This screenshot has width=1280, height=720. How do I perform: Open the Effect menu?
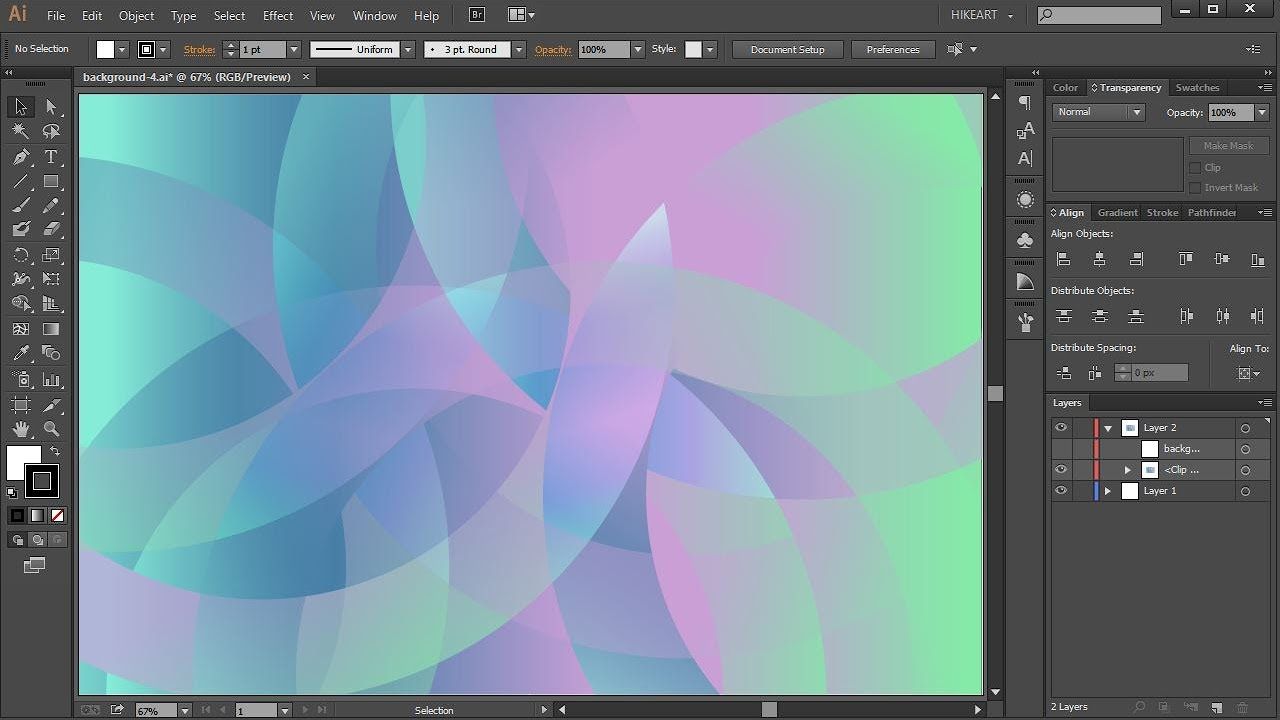point(278,16)
